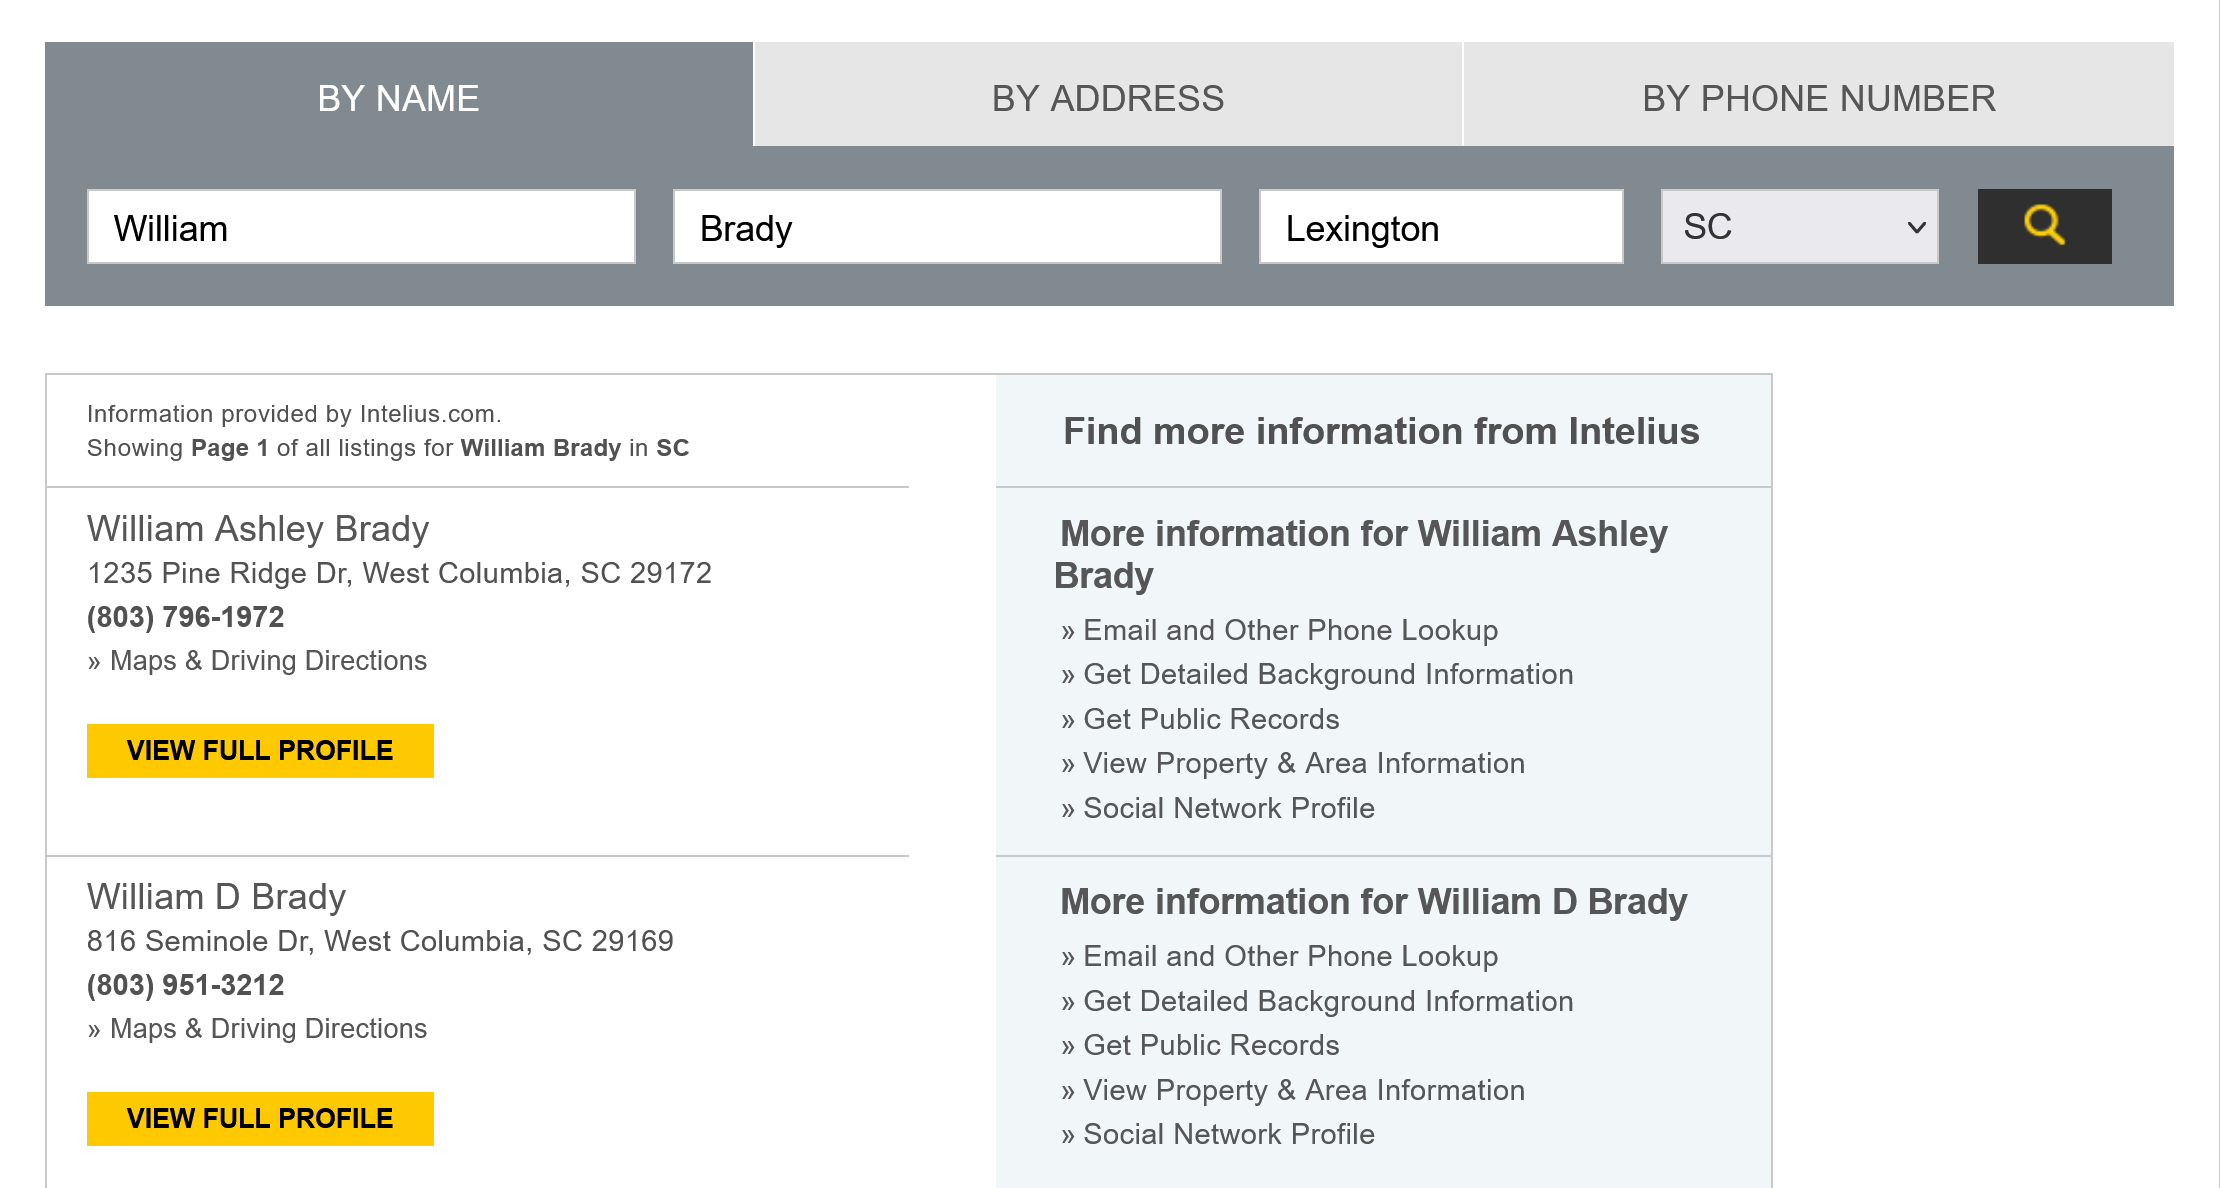Switch to the By Phone Number tab

pos(1818,98)
